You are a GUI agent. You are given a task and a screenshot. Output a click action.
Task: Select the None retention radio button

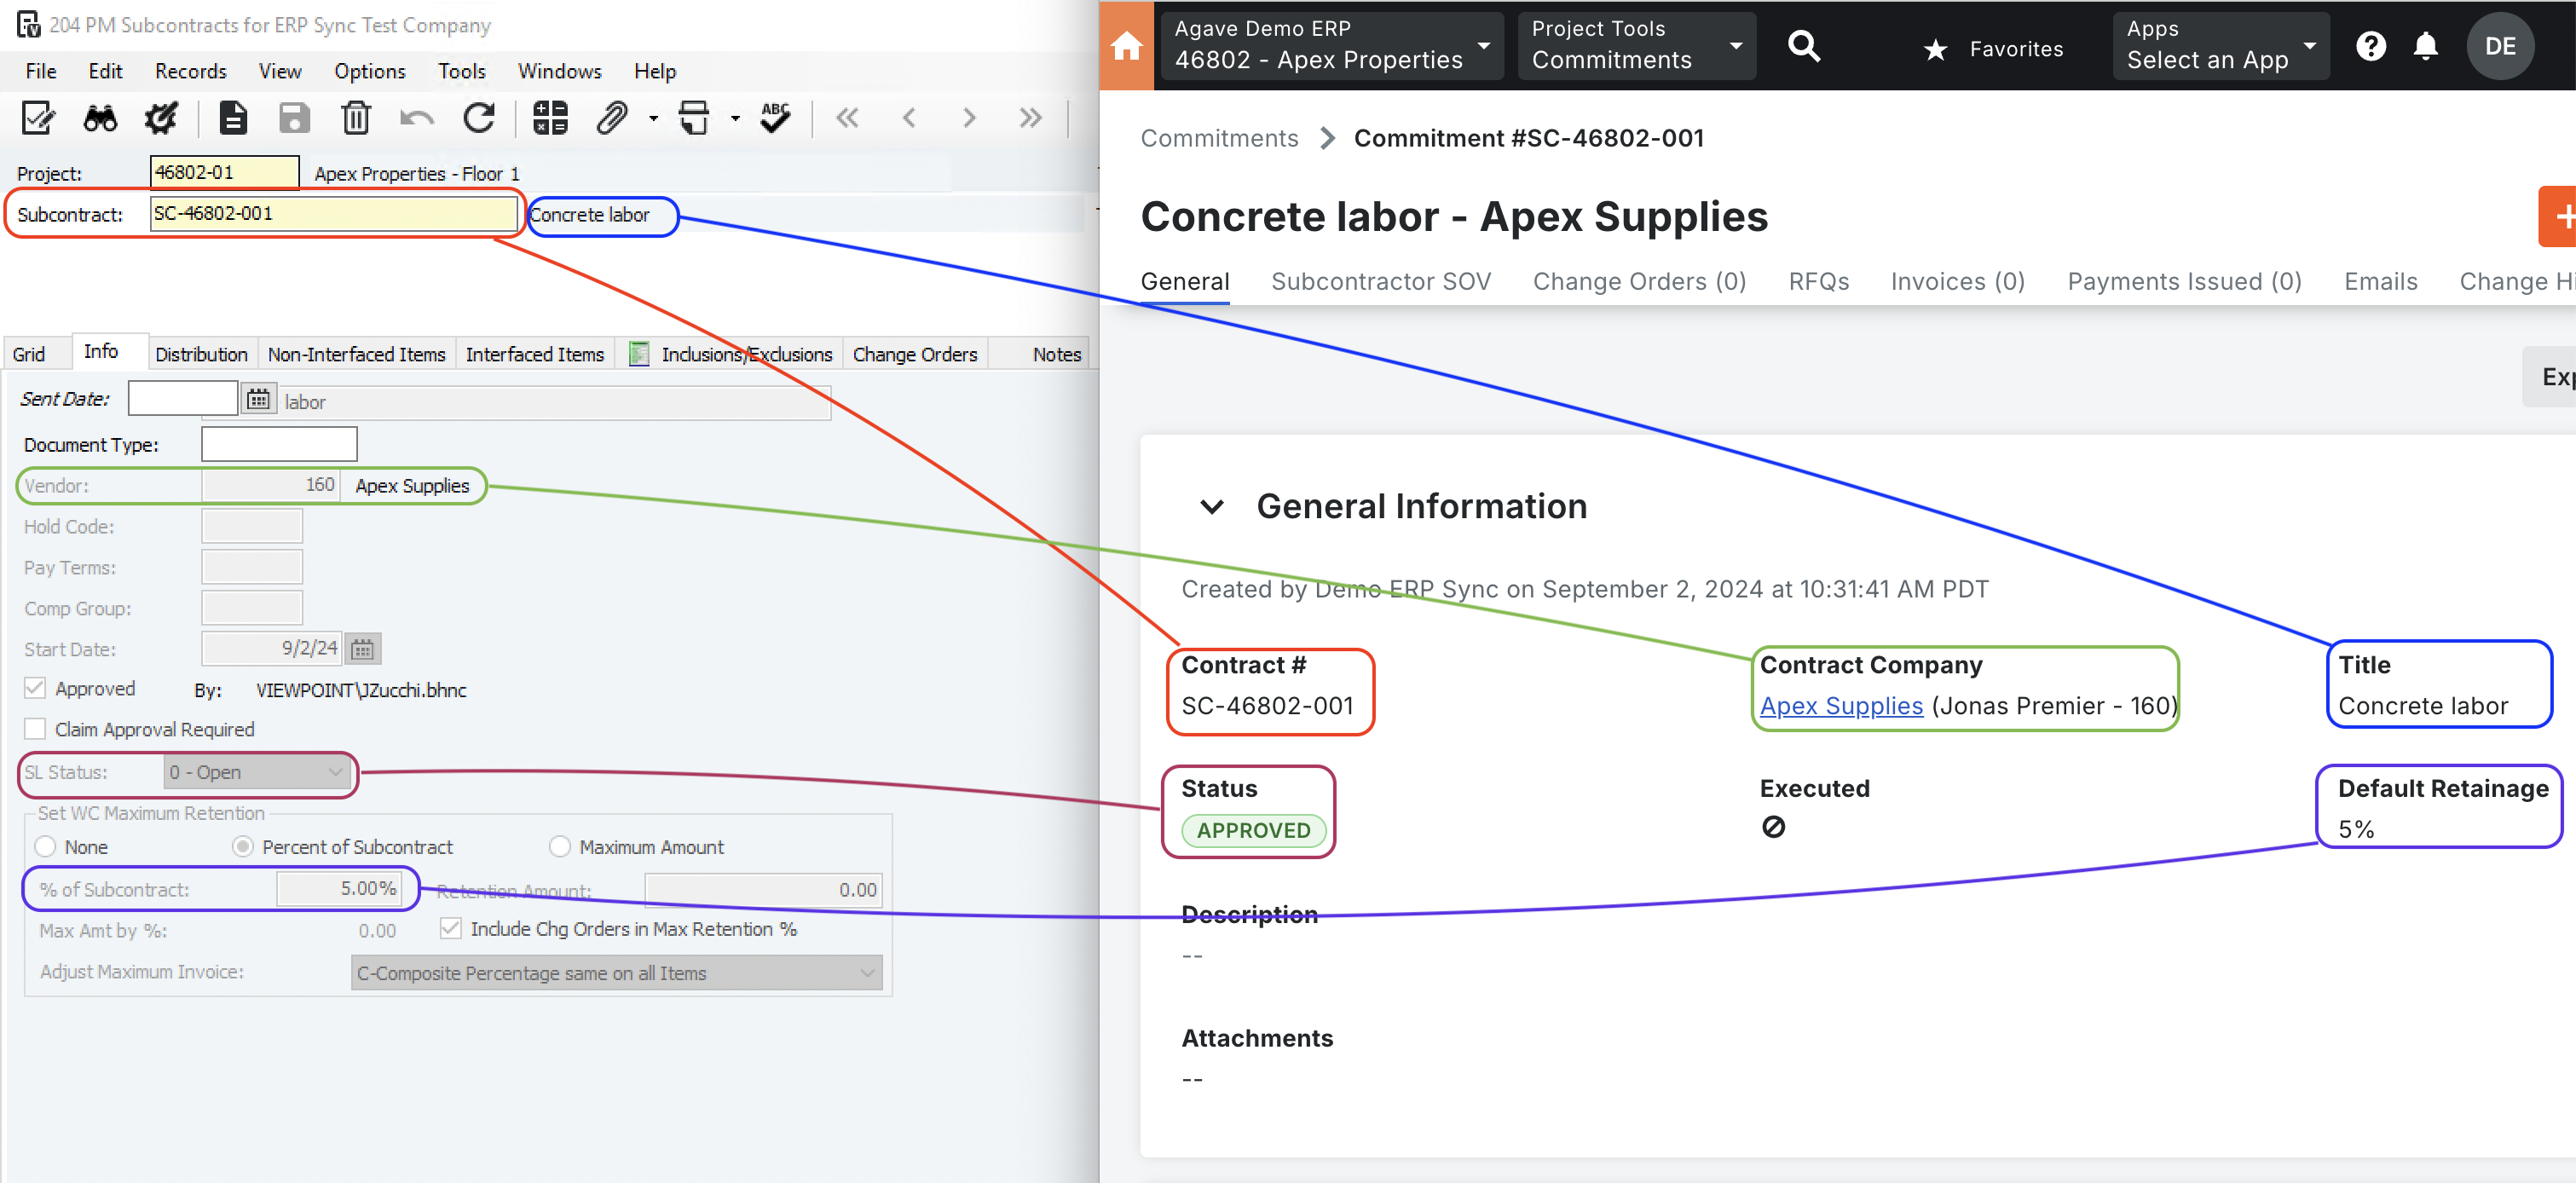pyautogui.click(x=45, y=847)
